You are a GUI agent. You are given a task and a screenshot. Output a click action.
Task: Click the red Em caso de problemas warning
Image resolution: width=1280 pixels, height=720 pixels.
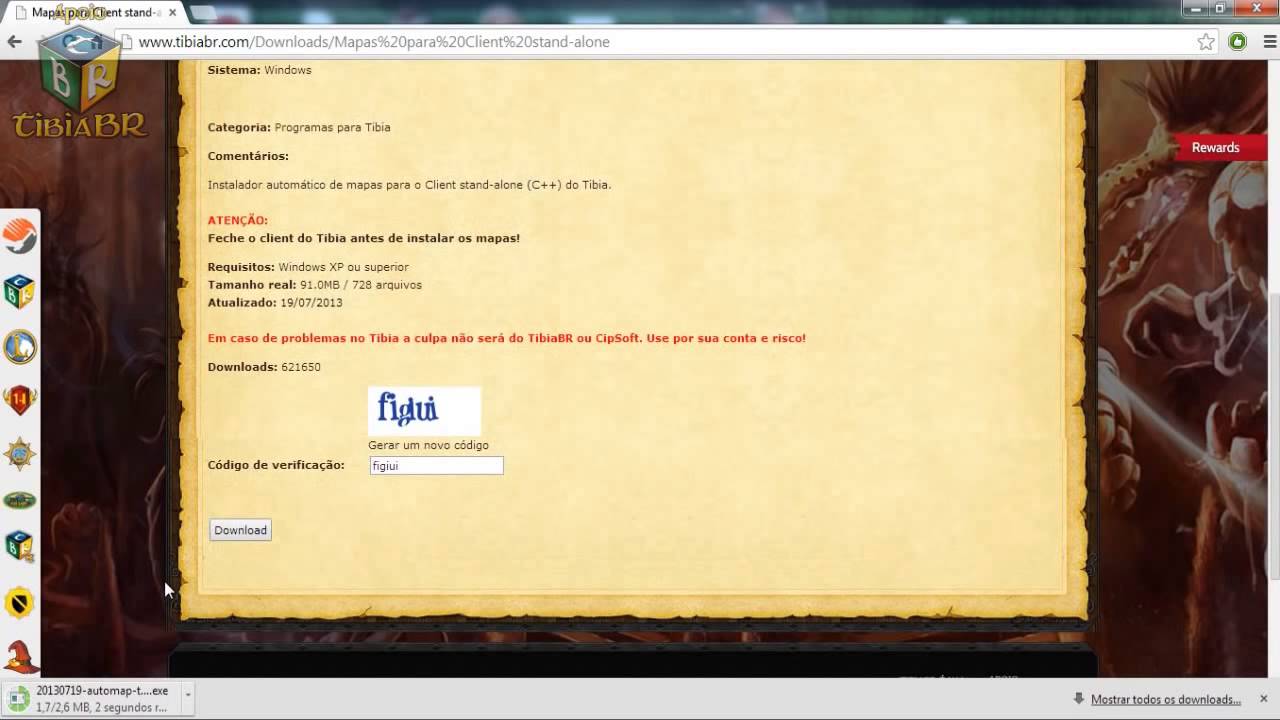coord(506,338)
